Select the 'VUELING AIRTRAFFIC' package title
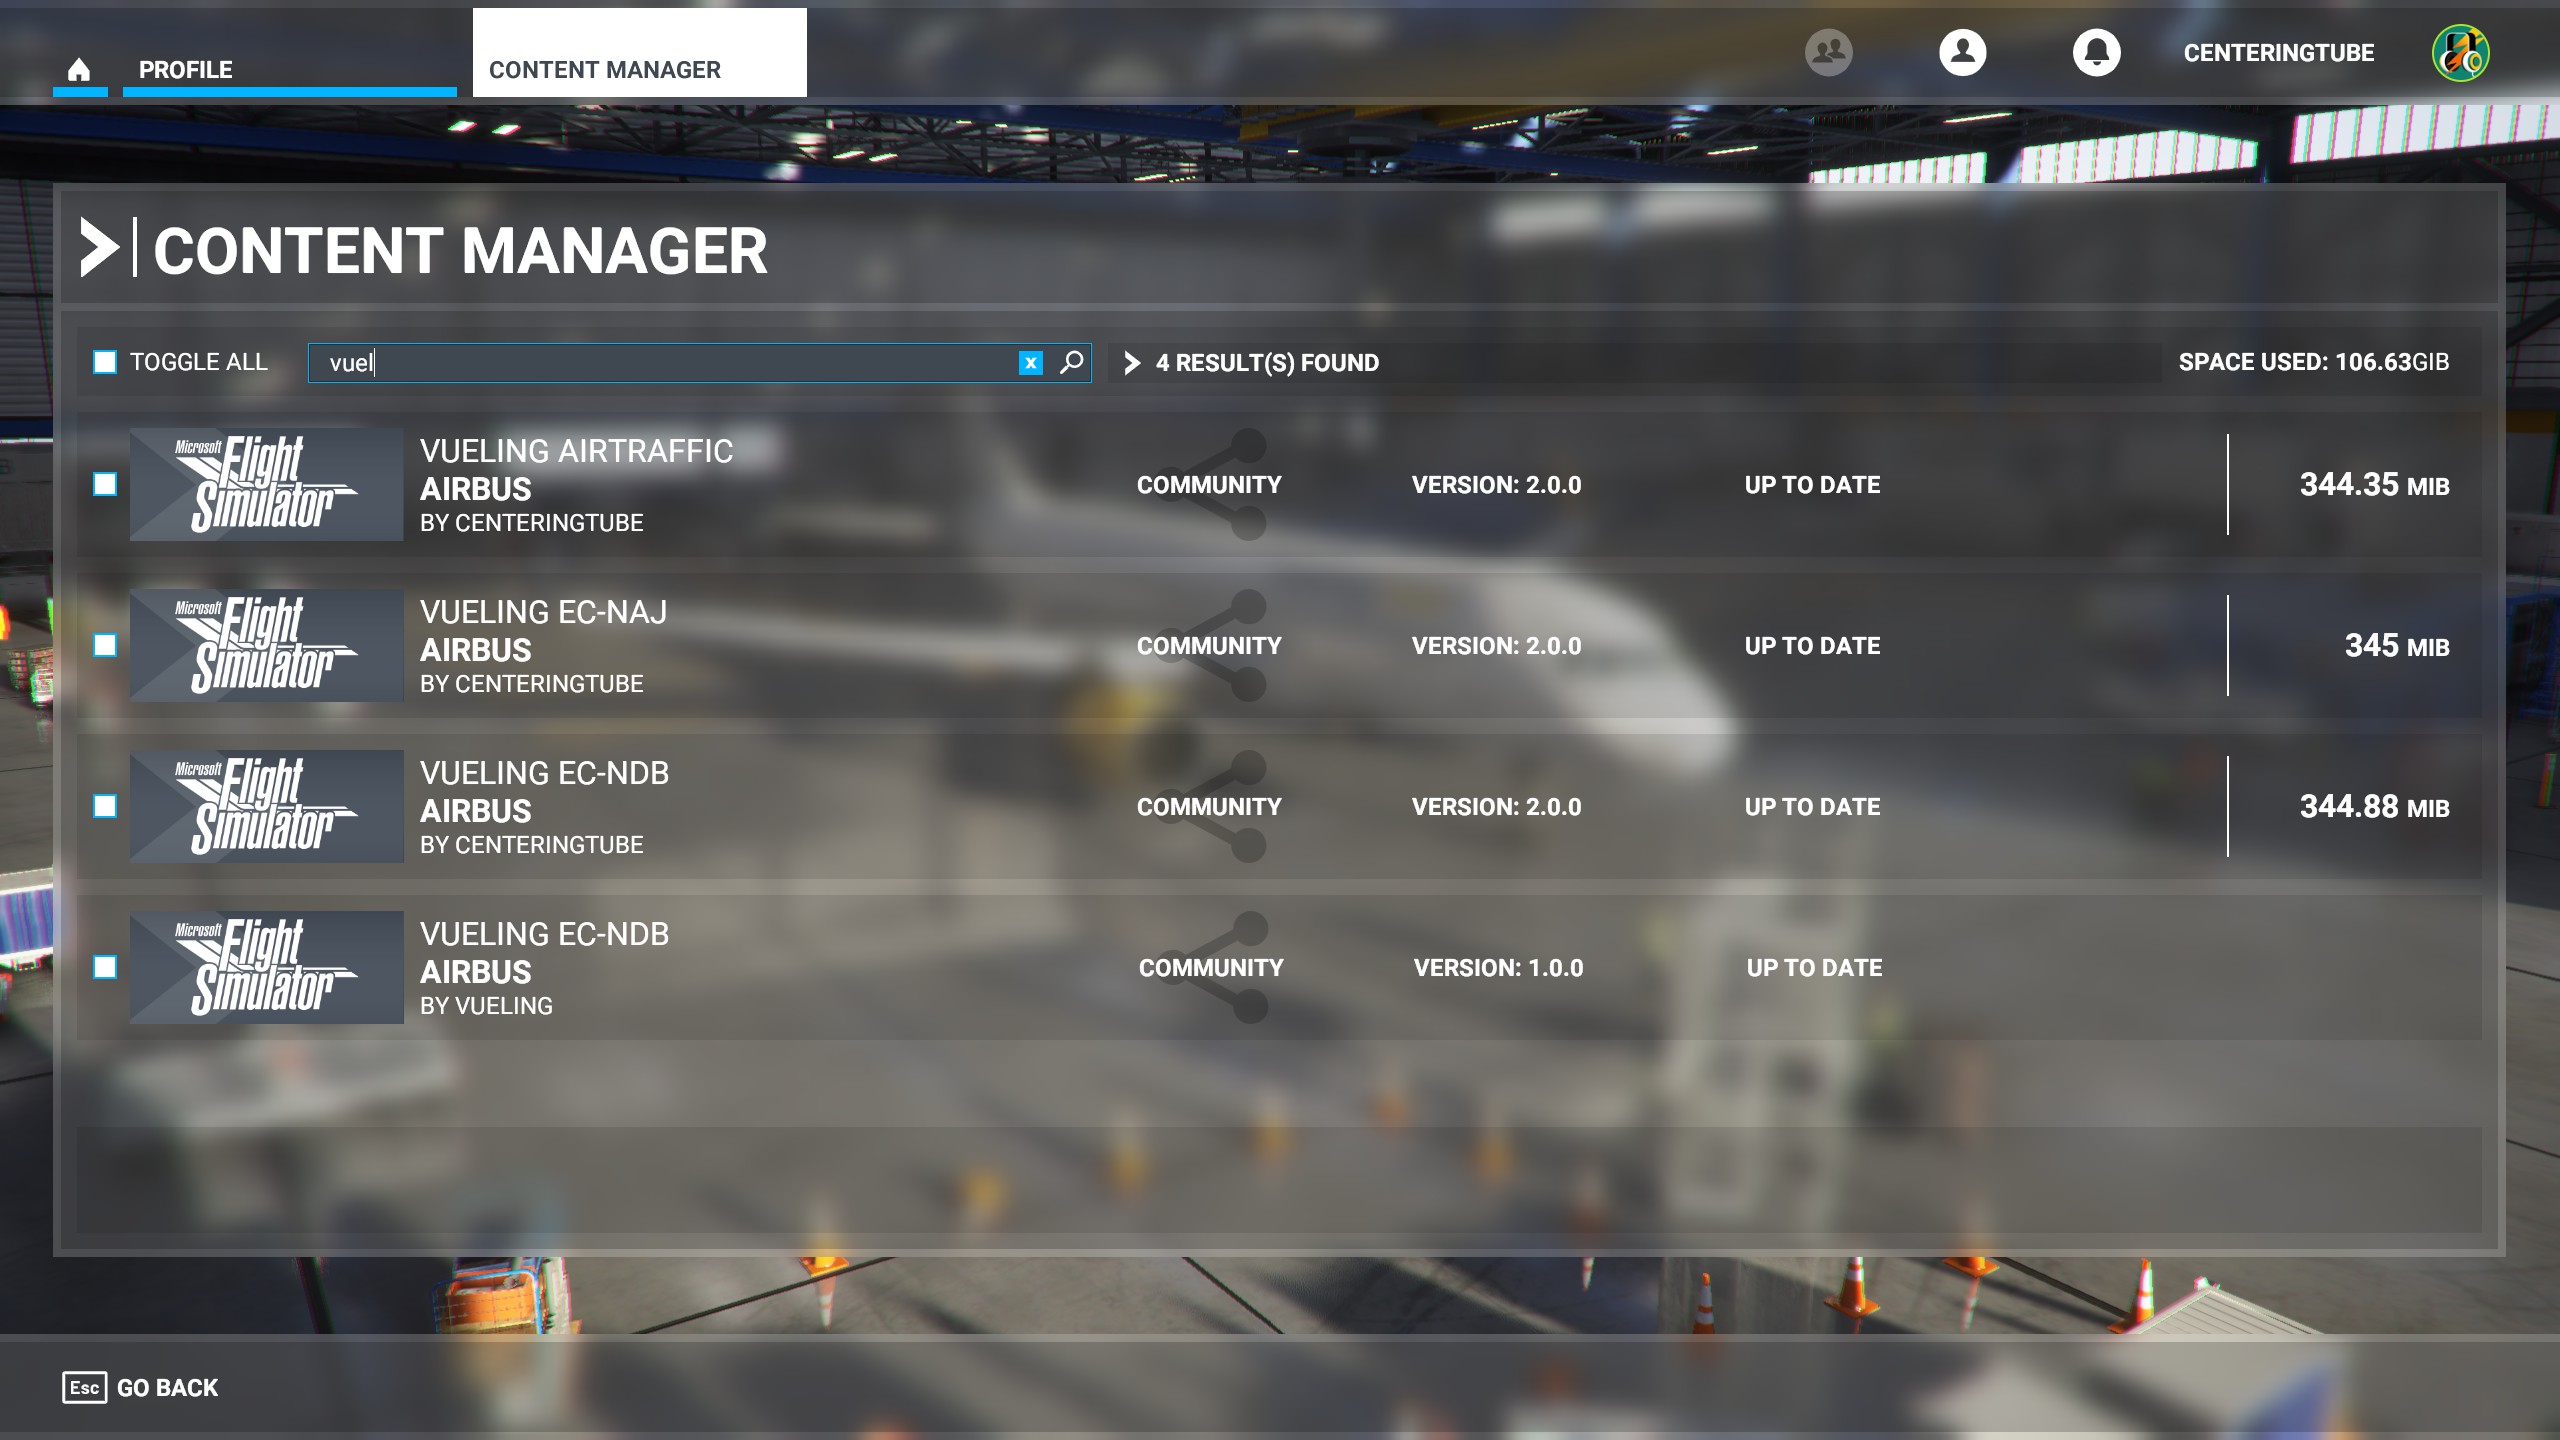2560x1440 pixels. (576, 451)
